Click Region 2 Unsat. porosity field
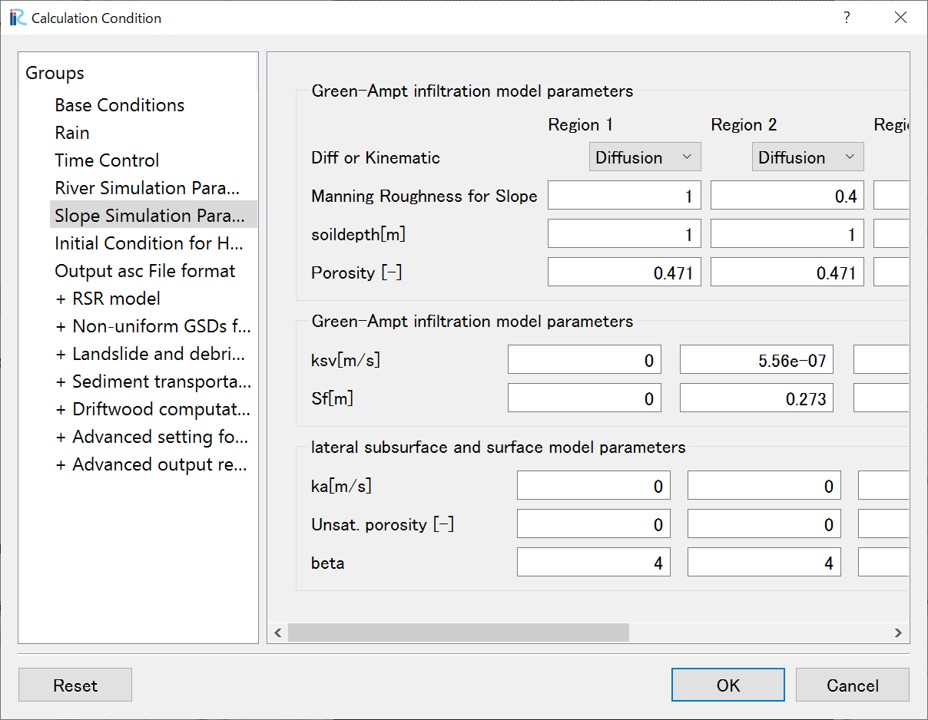The image size is (928, 720). (764, 524)
